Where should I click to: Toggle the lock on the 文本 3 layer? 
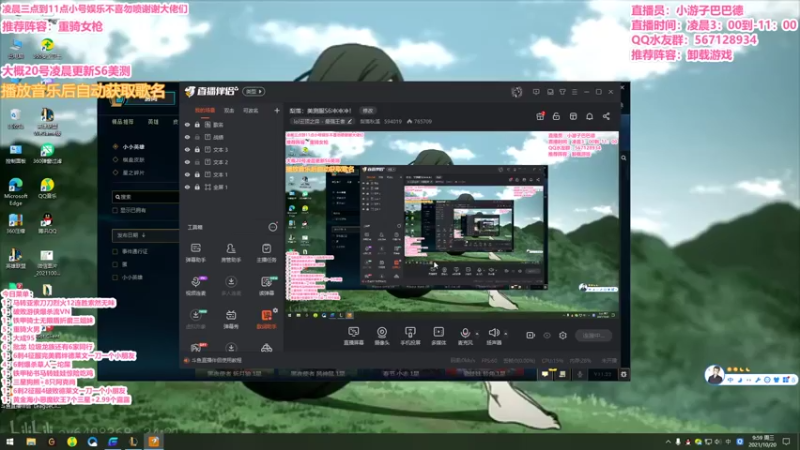(197, 149)
